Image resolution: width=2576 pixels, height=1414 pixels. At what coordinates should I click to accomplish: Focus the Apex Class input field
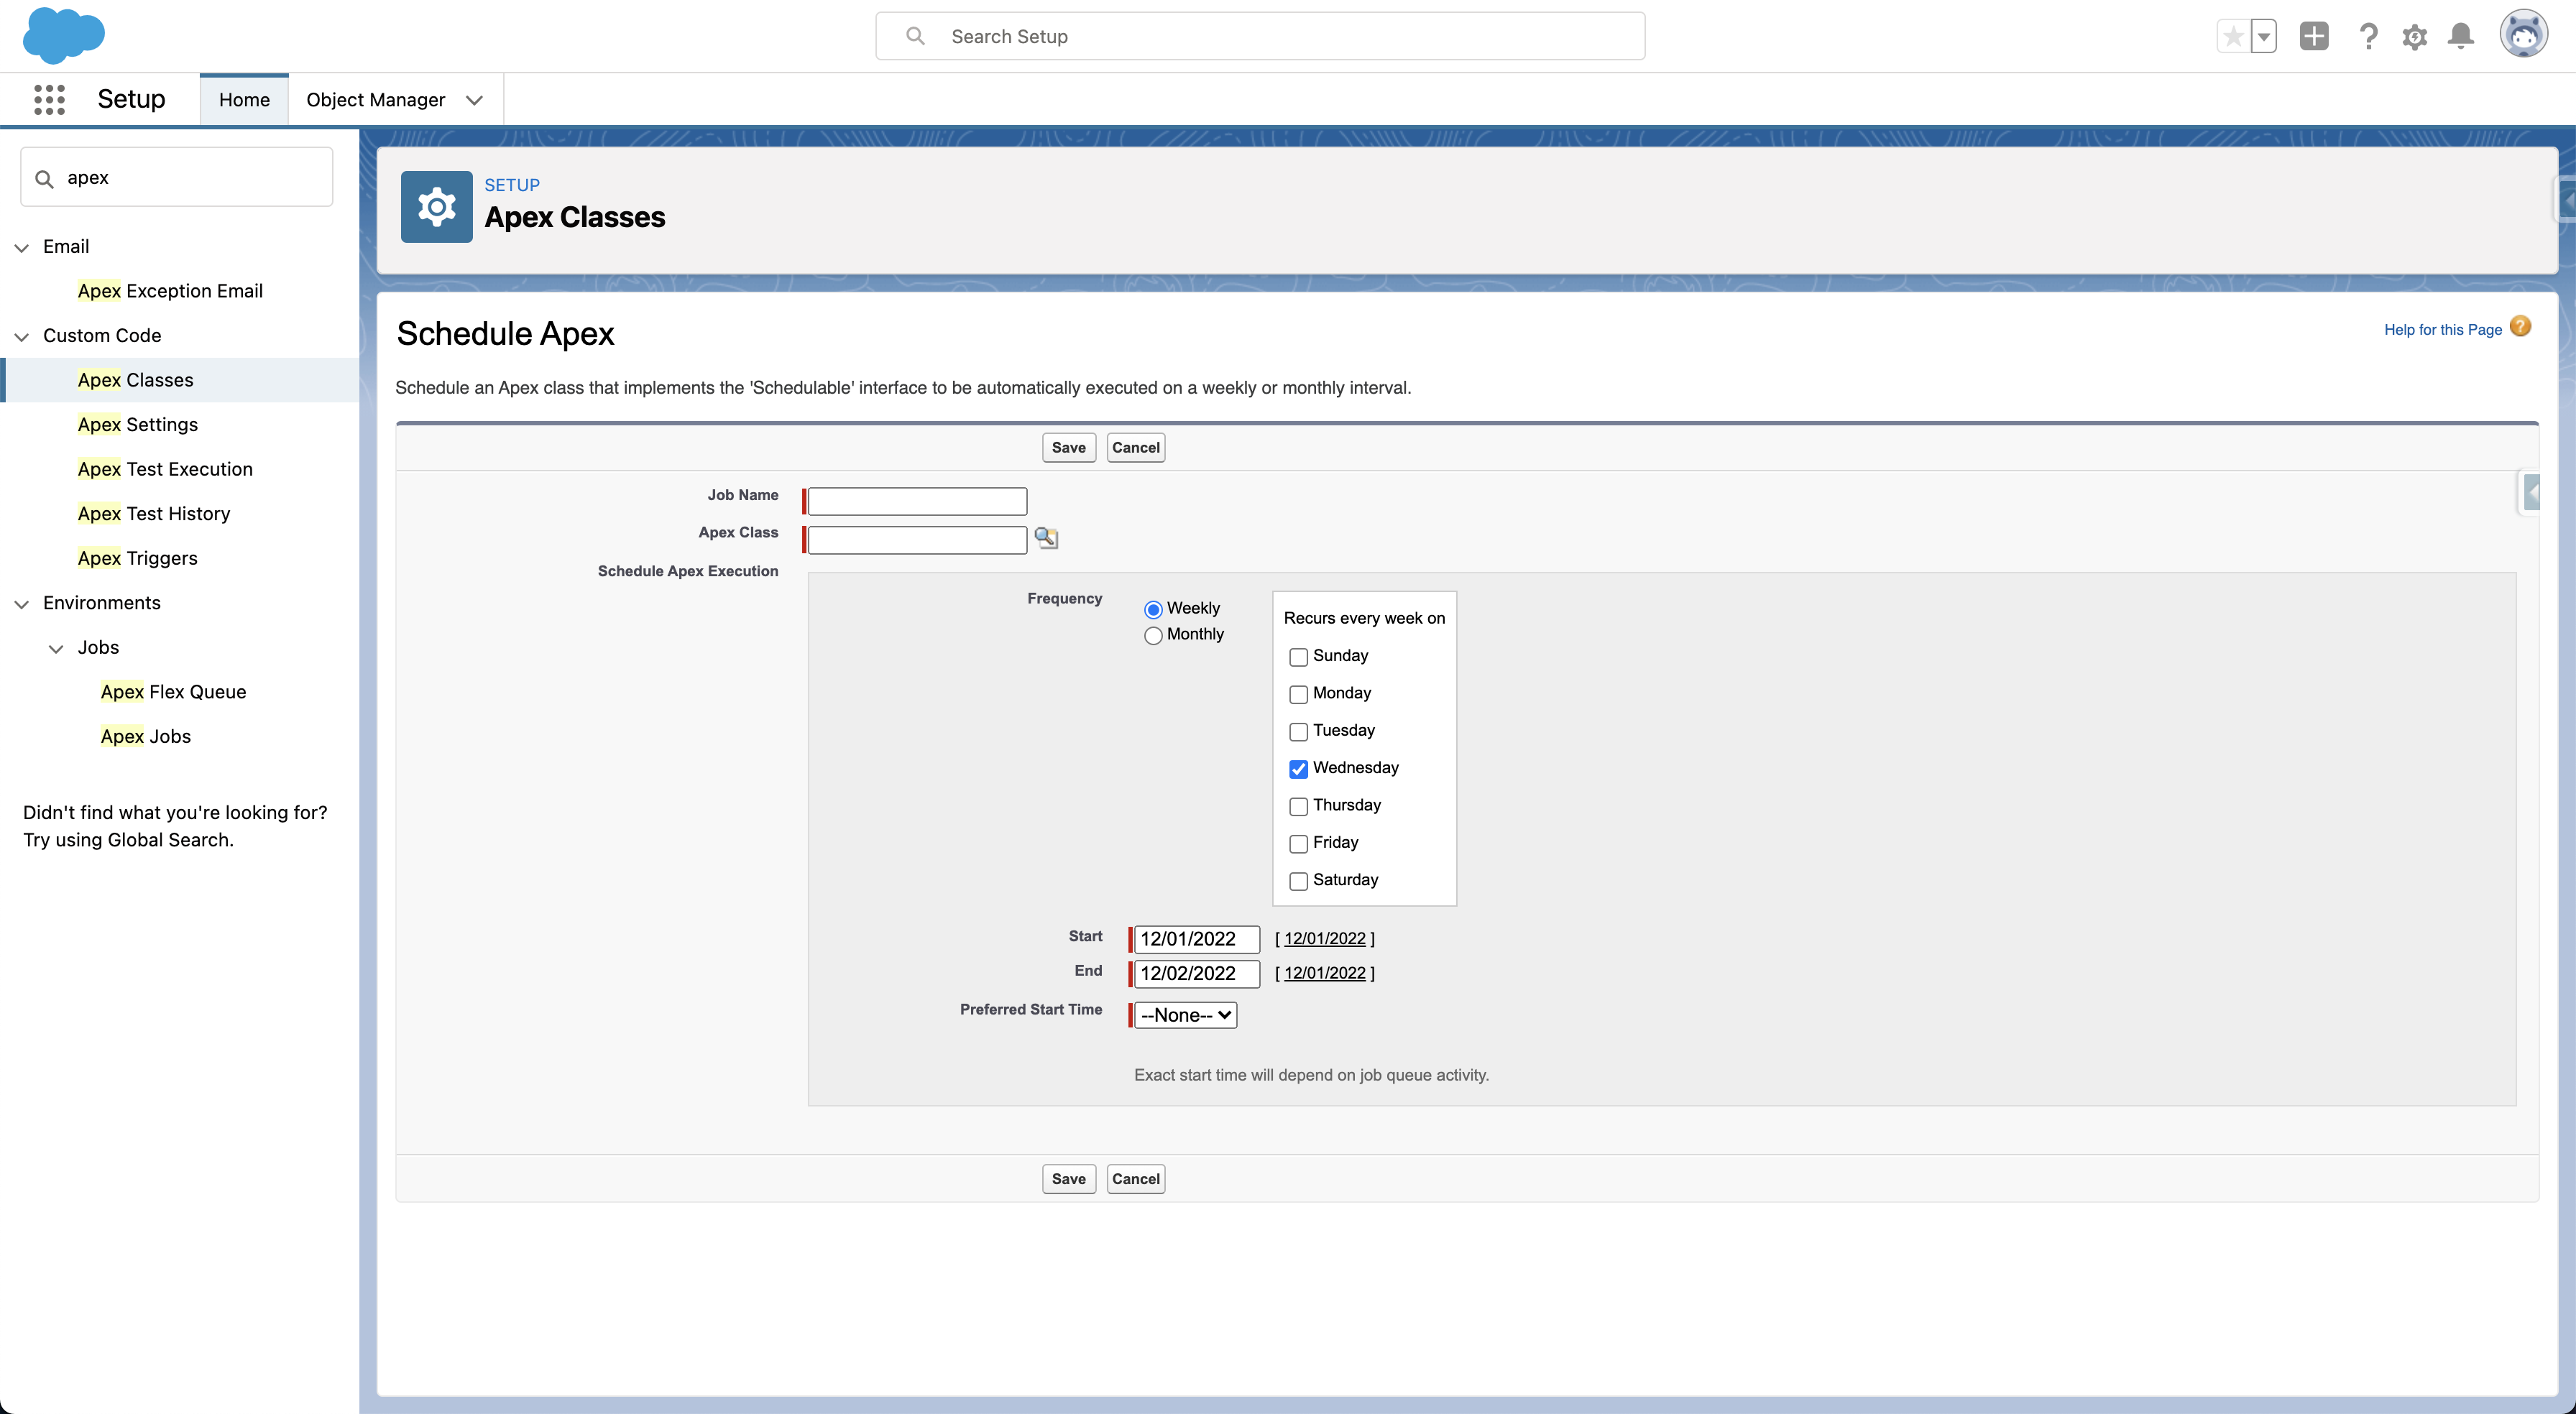pos(917,540)
